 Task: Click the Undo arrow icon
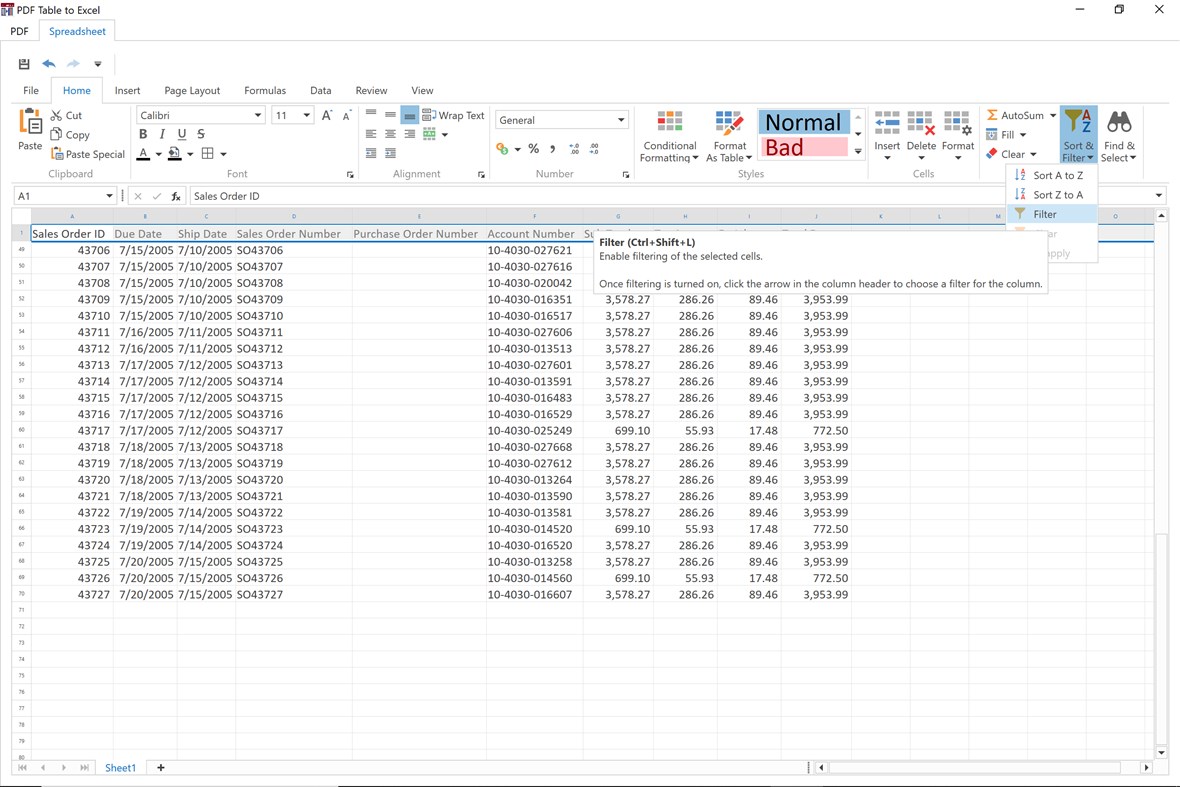tap(49, 64)
